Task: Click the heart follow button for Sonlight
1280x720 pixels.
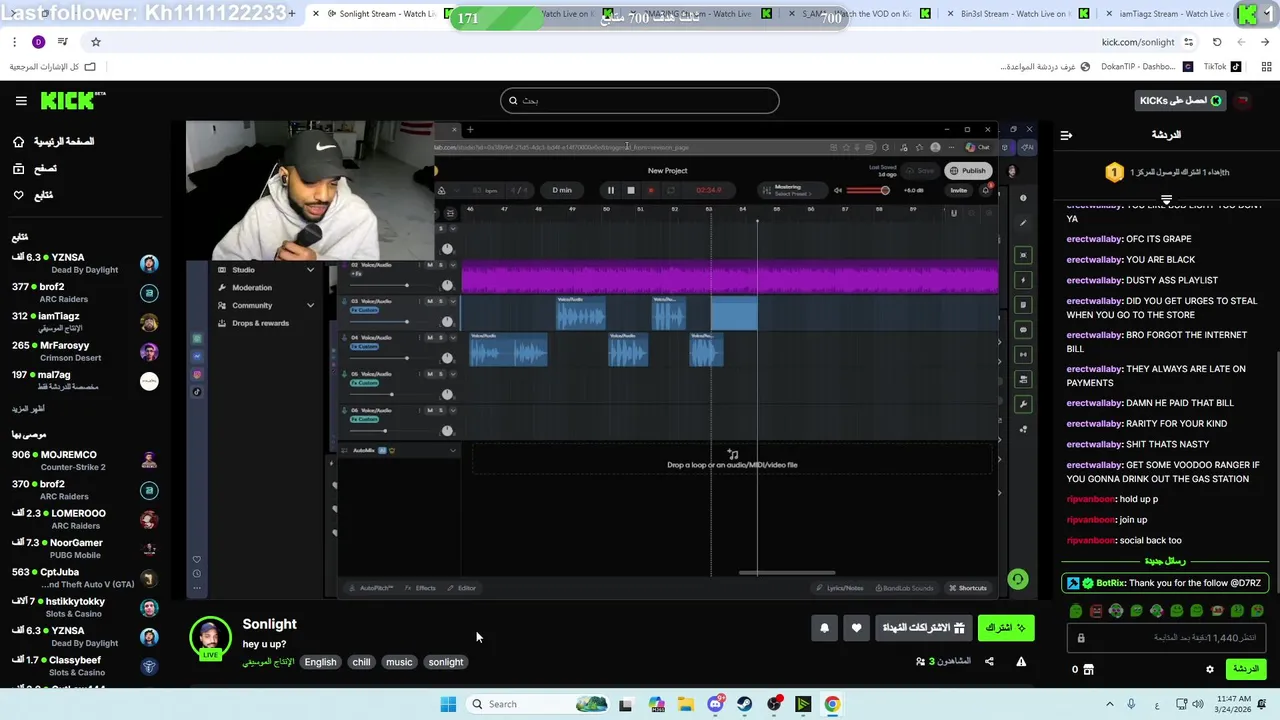Action: (856, 628)
